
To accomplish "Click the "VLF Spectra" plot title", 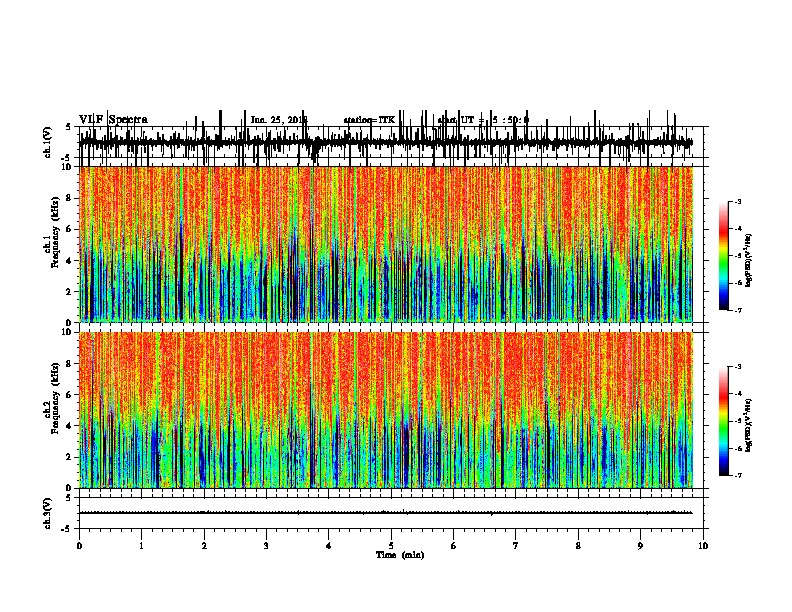I will pyautogui.click(x=113, y=120).
